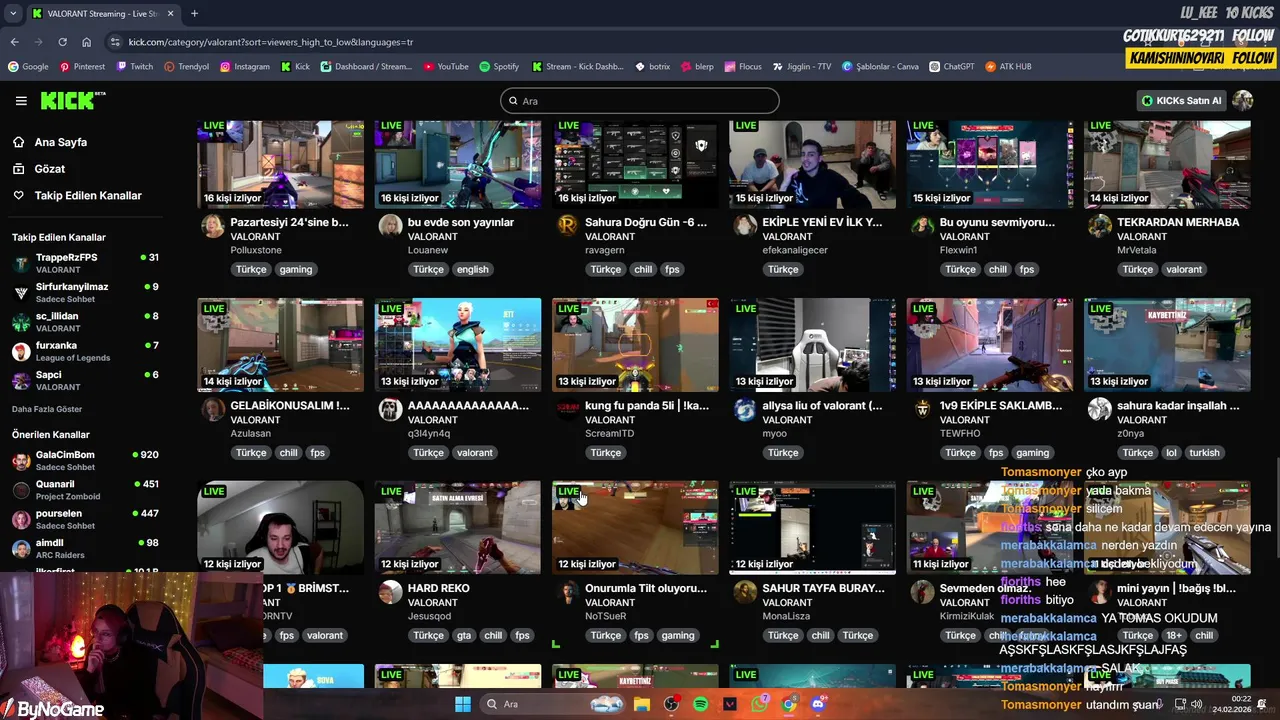
Task: Close the VALORANT Streaming tab
Action: pyautogui.click(x=170, y=14)
